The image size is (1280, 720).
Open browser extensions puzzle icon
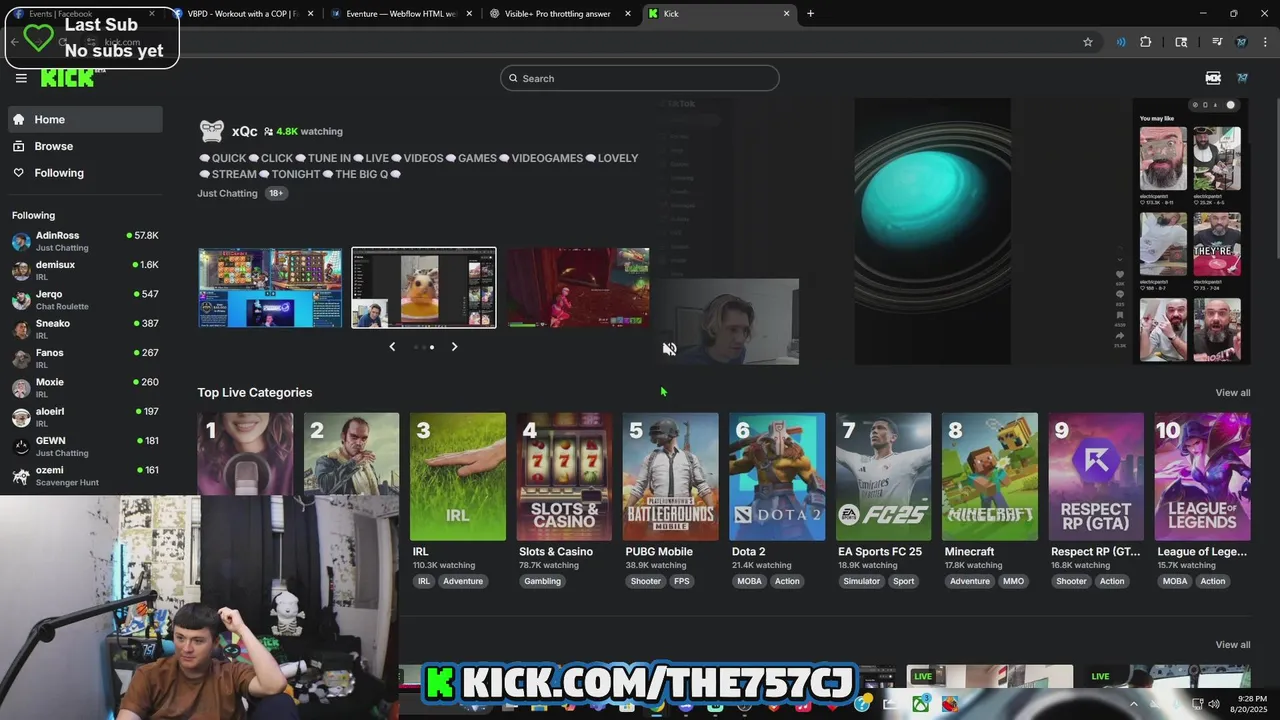1146,42
